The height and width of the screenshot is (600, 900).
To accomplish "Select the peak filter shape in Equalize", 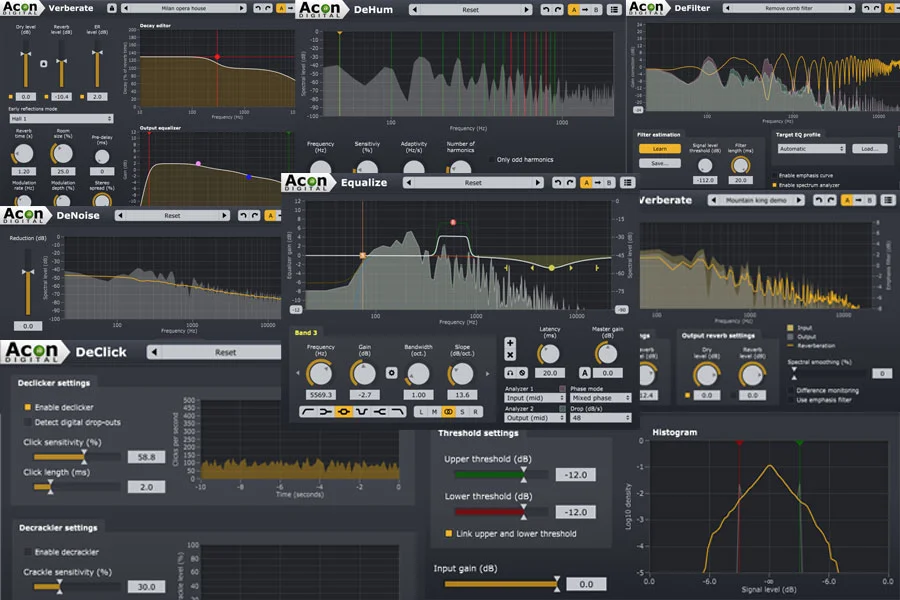I will (x=343, y=412).
